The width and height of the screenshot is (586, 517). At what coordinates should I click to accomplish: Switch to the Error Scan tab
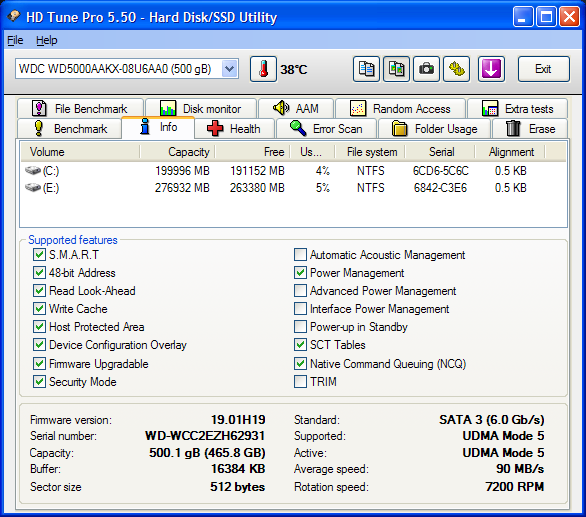click(326, 129)
